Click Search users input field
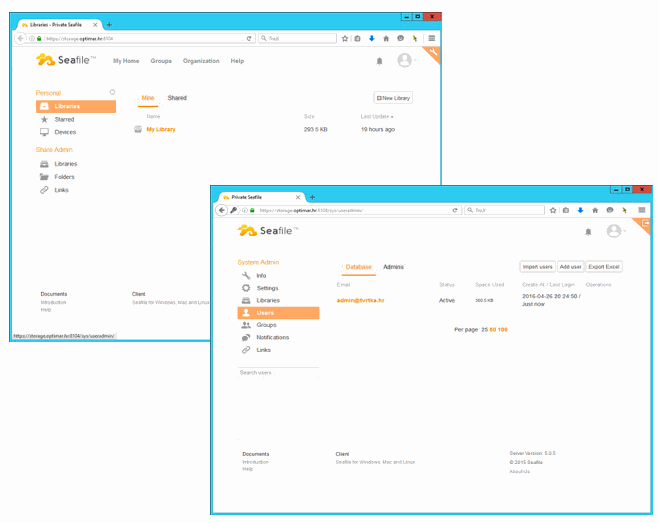 [x=278, y=373]
